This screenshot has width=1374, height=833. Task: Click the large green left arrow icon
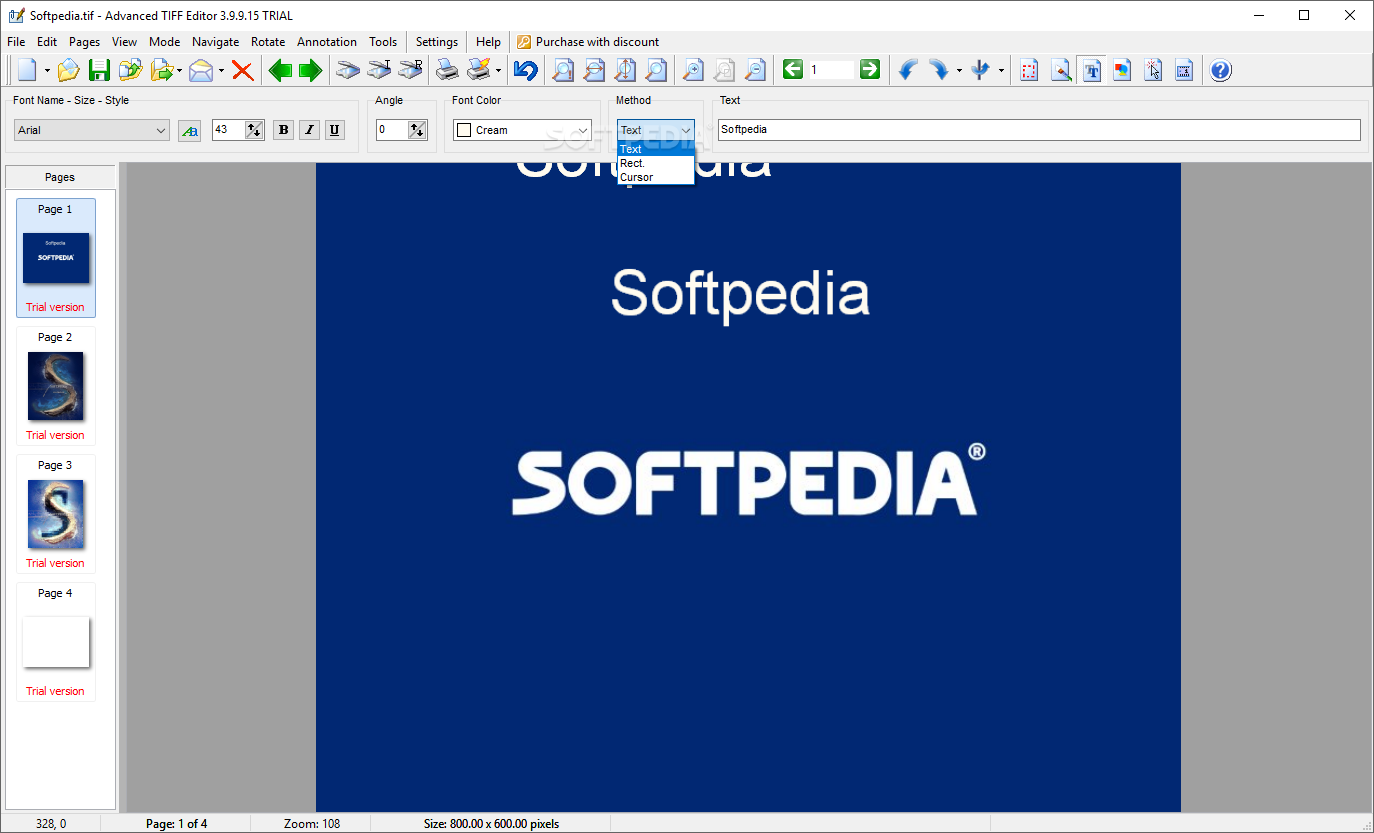pos(280,70)
